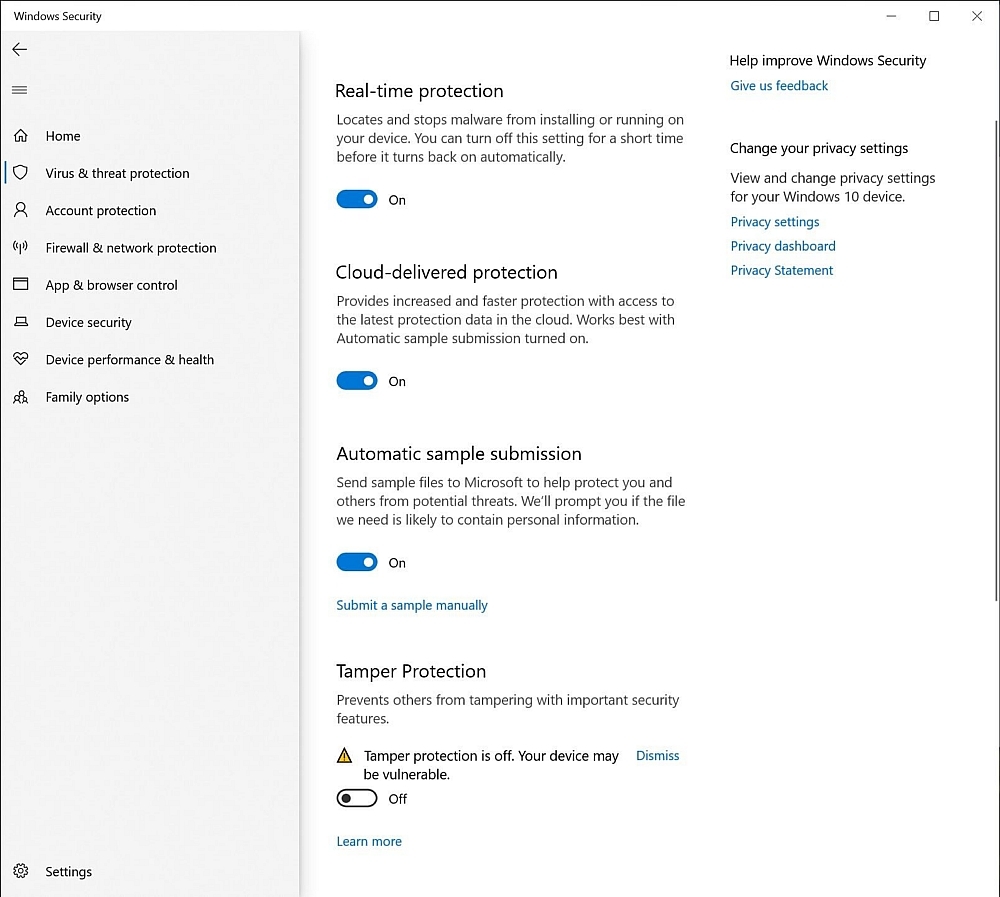Open the App & browser control icon
This screenshot has height=897, width=1000.
tap(21, 285)
